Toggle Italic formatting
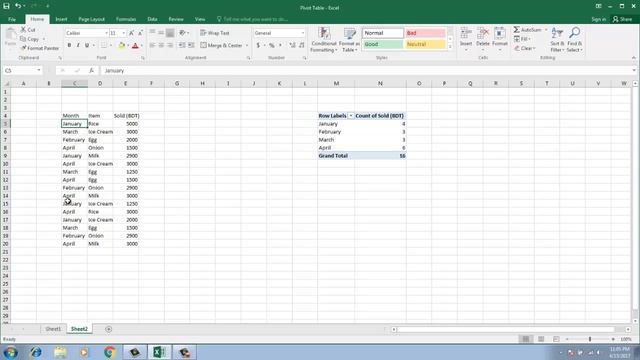640x360 pixels. point(78,45)
